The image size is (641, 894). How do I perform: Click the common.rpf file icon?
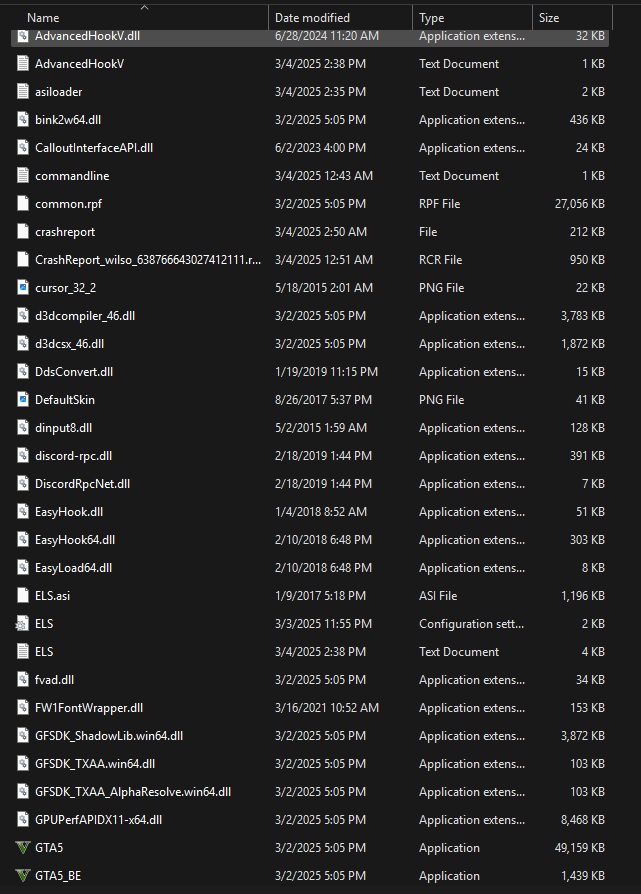(x=23, y=204)
